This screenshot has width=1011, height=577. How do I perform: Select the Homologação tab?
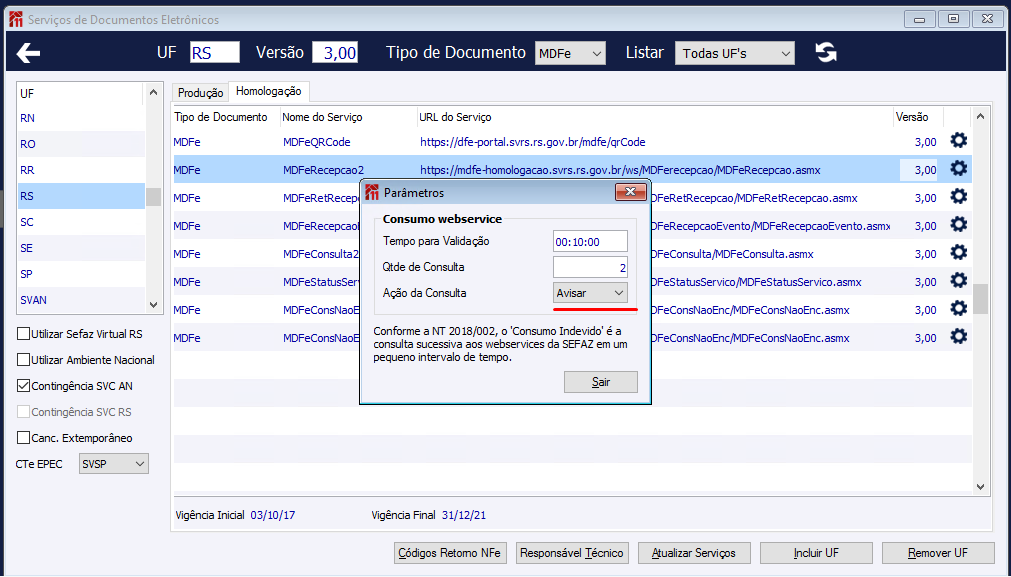point(268,92)
